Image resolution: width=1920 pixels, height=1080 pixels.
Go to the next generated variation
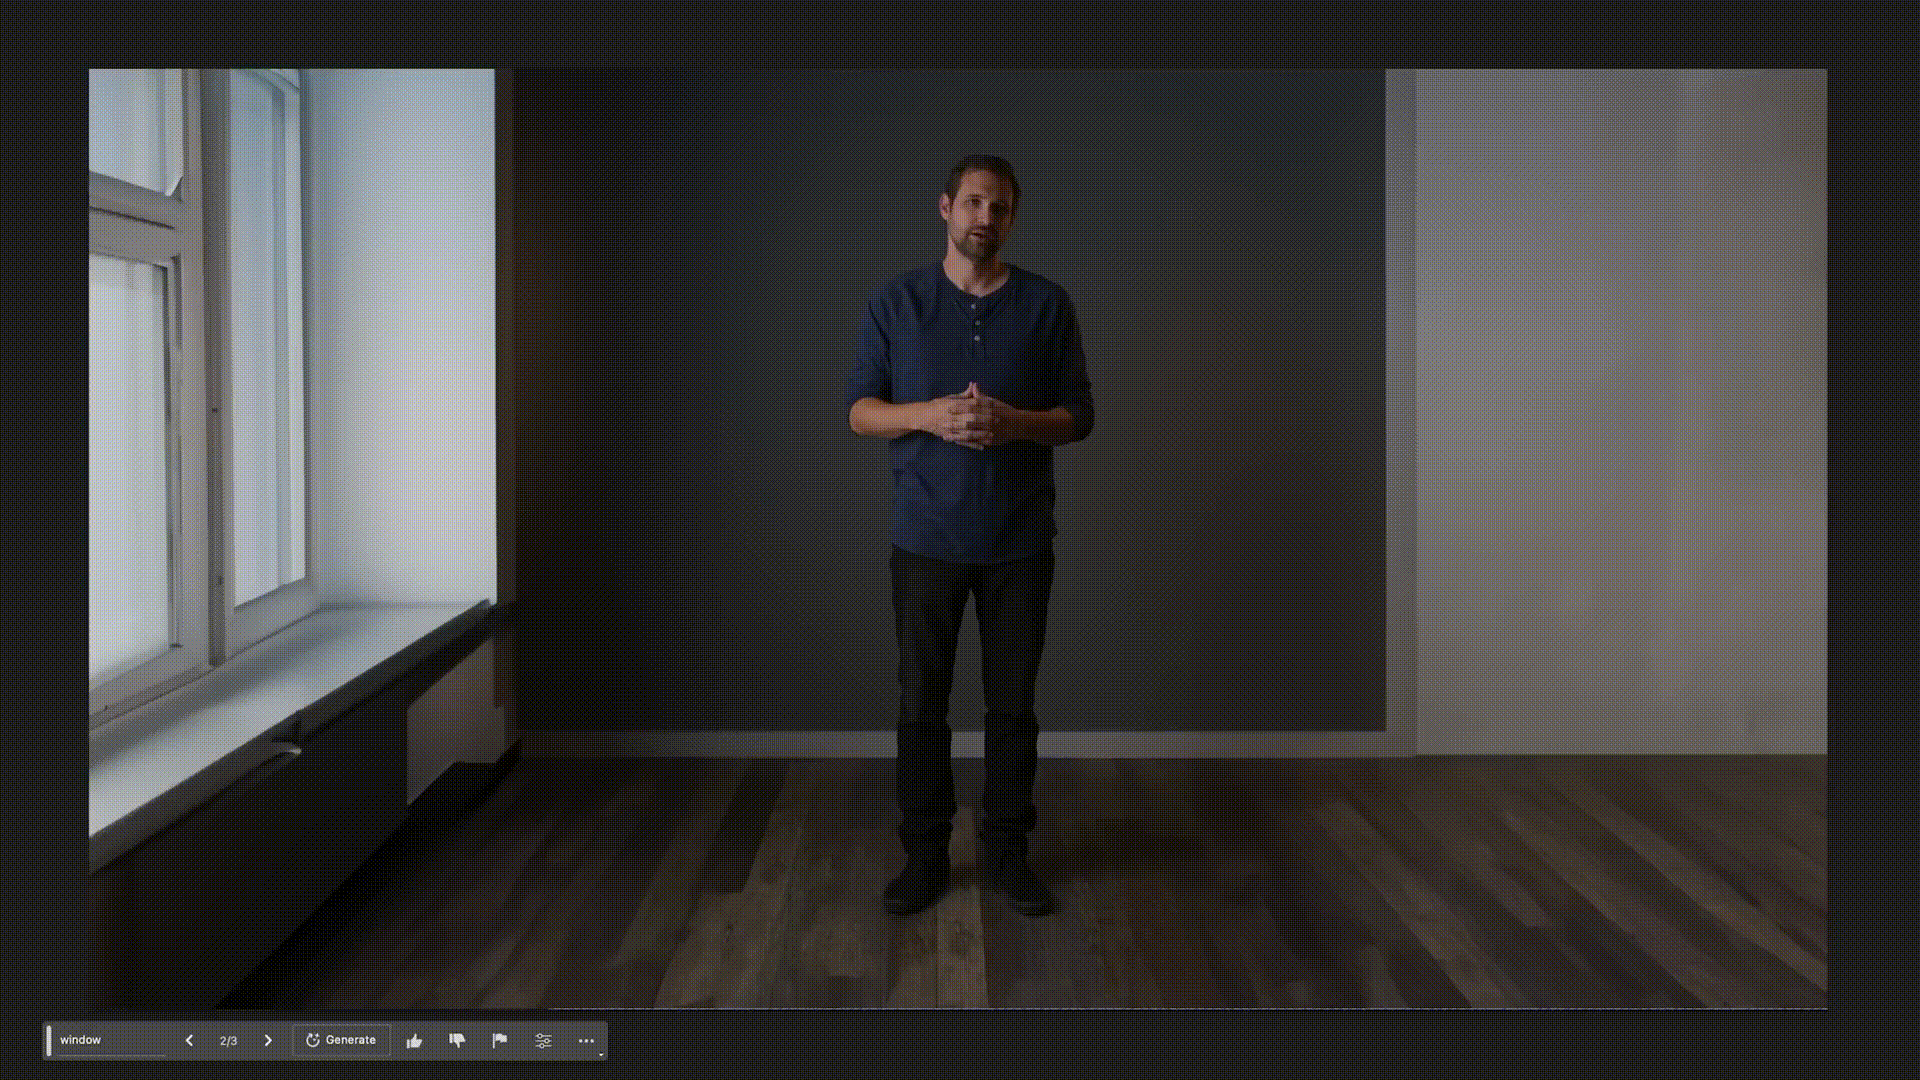pos(268,1041)
